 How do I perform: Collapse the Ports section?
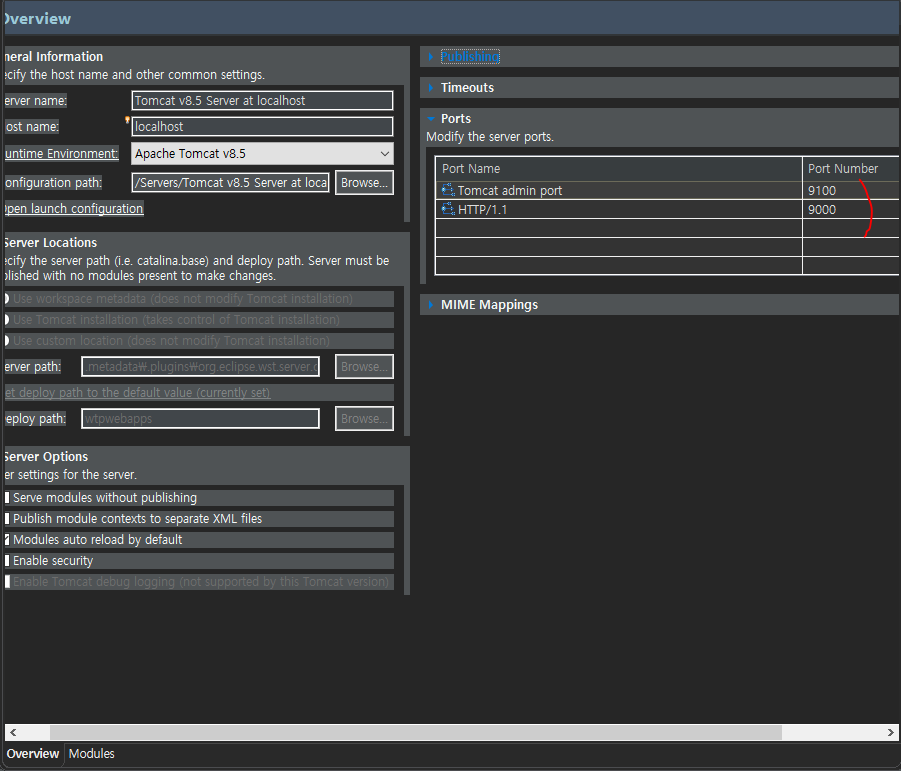click(430, 118)
